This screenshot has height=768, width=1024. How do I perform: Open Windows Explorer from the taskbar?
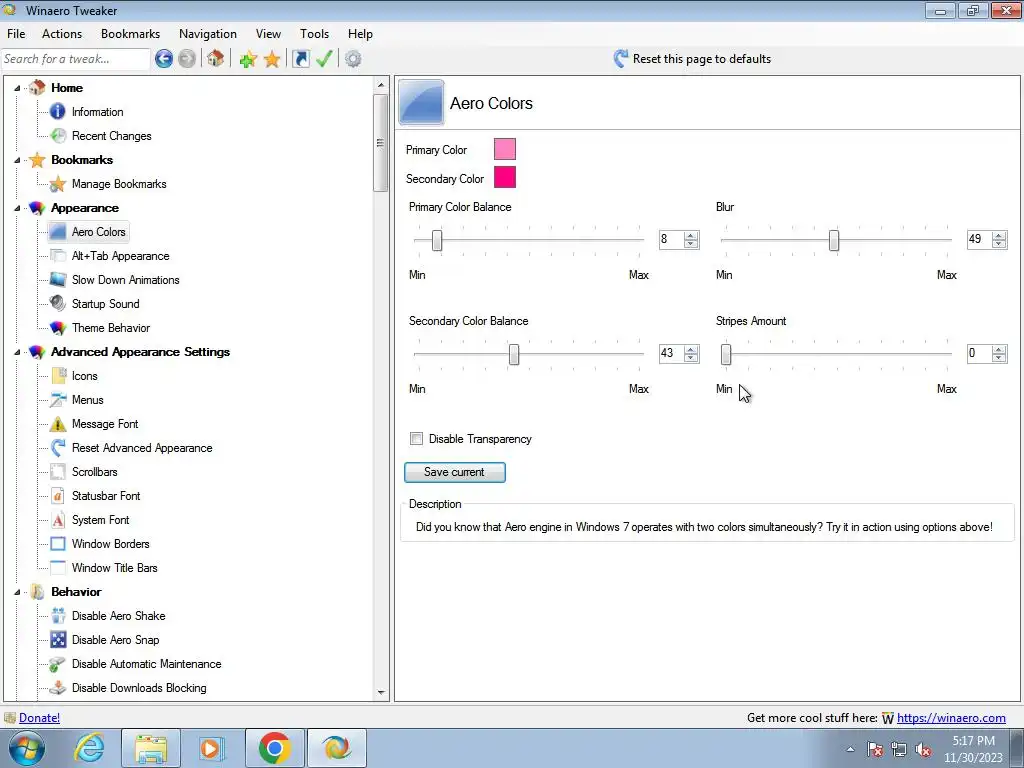[x=151, y=748]
